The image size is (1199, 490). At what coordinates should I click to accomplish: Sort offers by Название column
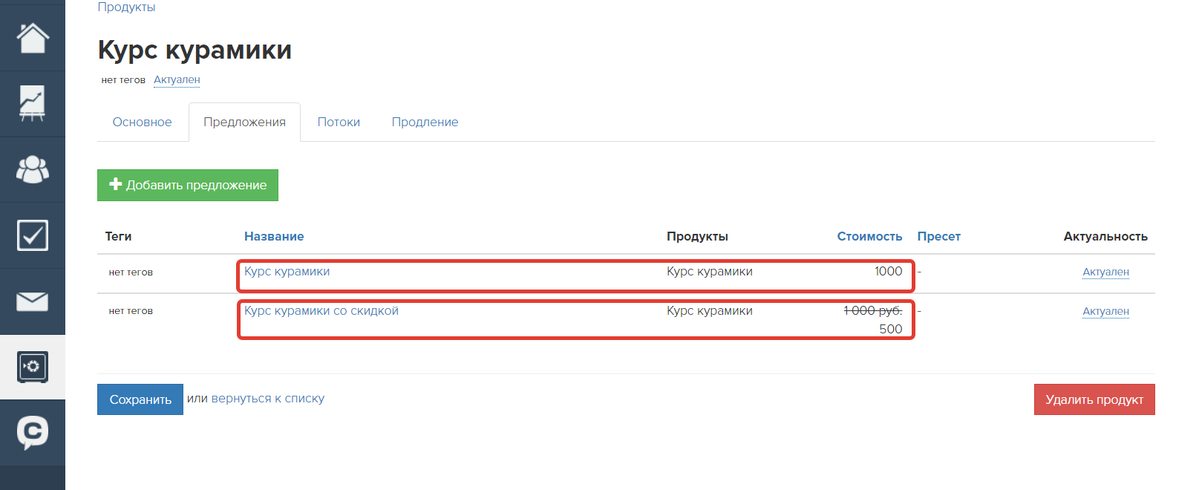point(274,237)
